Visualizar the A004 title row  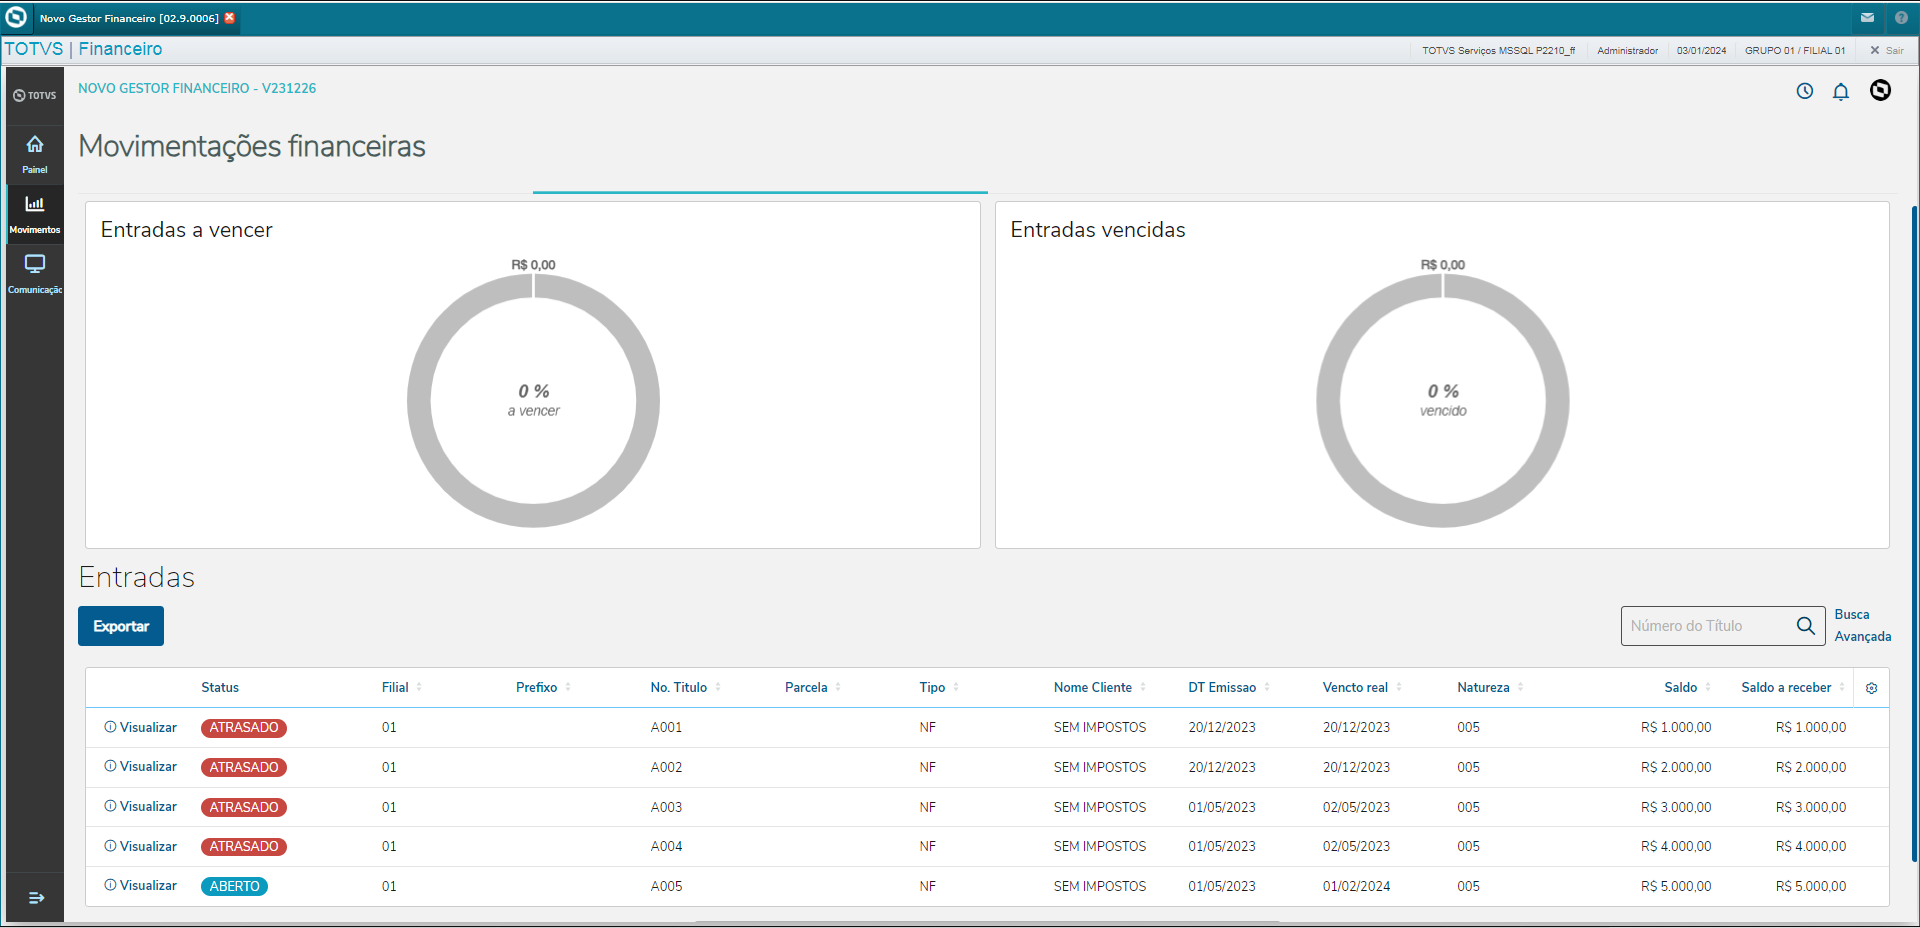pos(141,847)
